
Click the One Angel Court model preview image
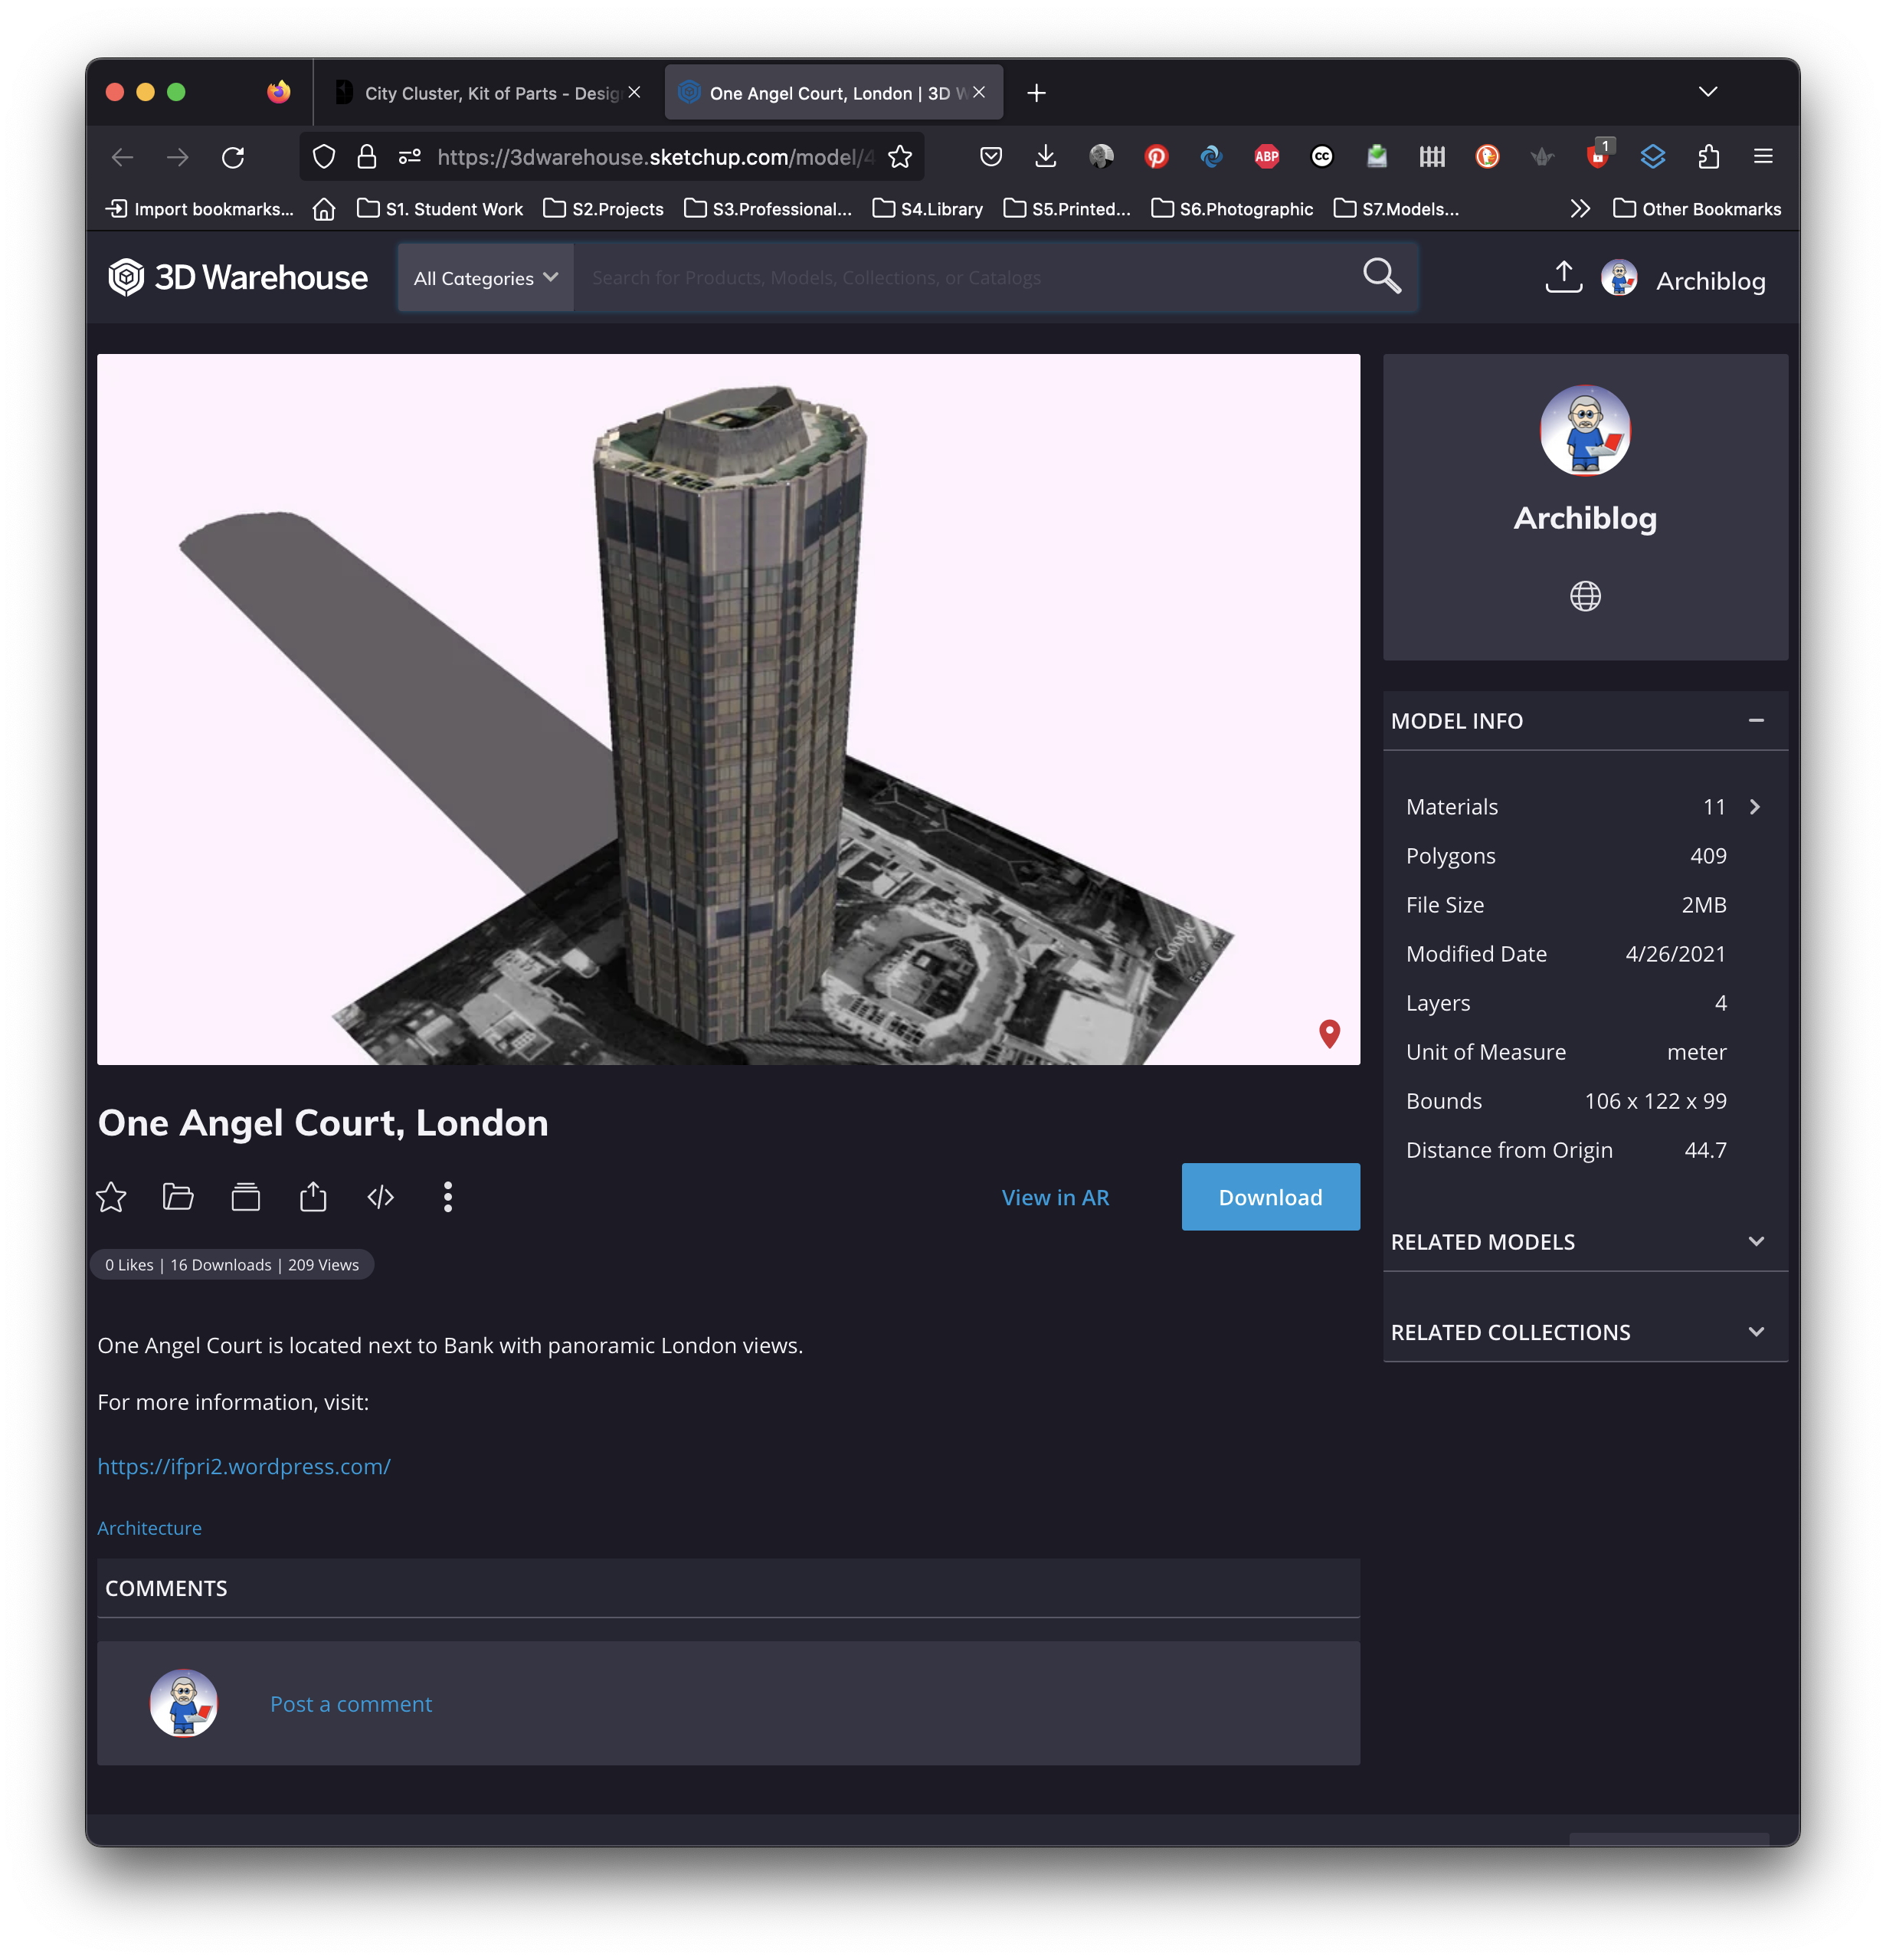[x=728, y=709]
